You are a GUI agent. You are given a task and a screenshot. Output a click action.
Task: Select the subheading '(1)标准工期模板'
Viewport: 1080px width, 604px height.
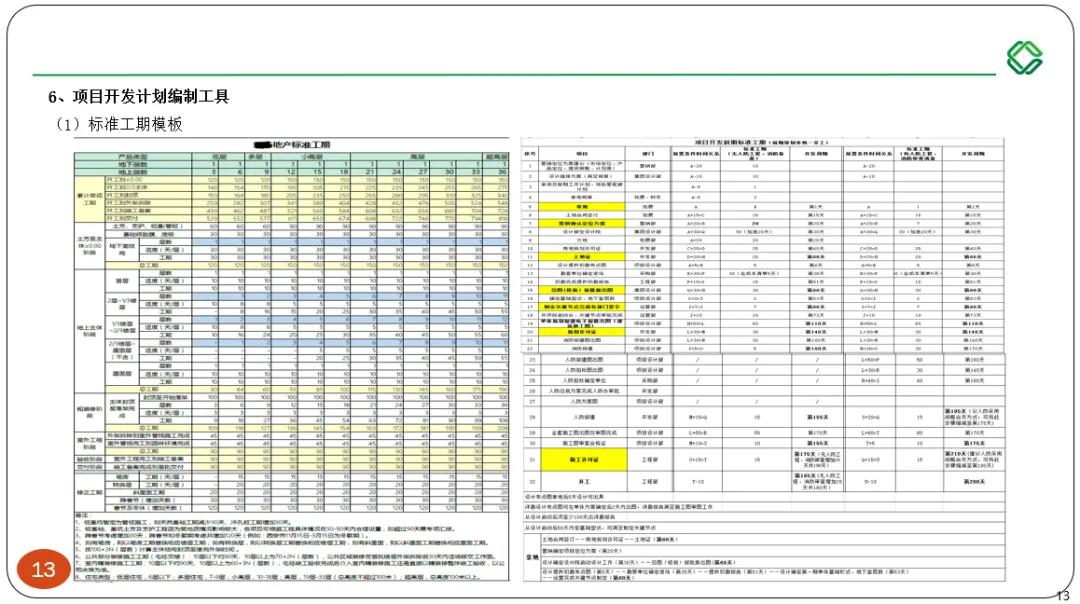pos(118,124)
